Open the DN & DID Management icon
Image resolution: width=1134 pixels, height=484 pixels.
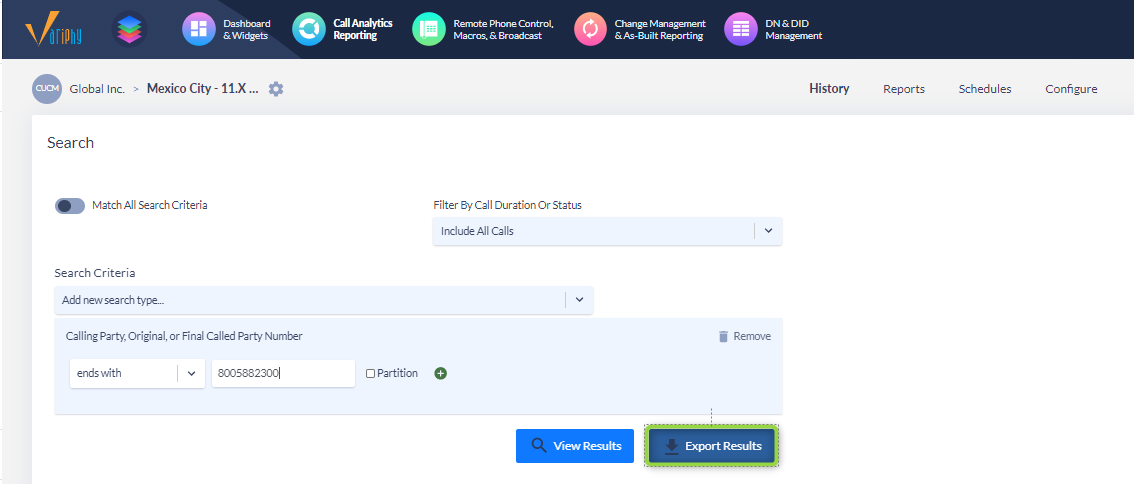point(741,29)
